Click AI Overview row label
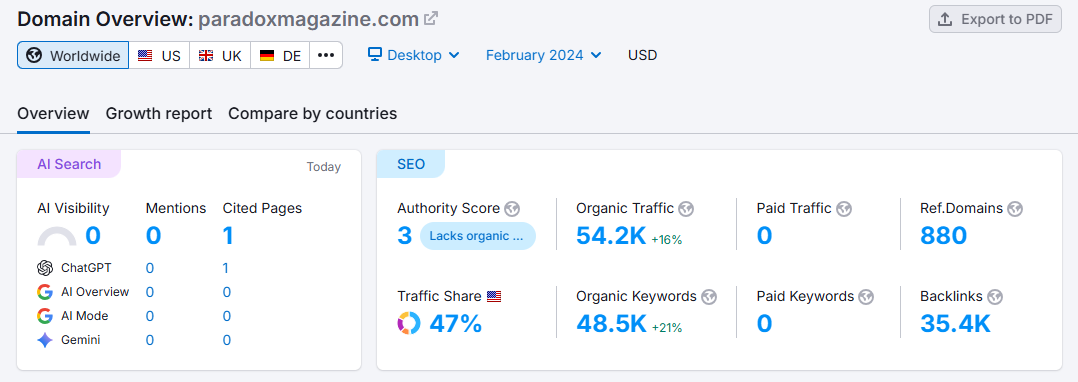The width and height of the screenshot is (1078, 382). (95, 292)
